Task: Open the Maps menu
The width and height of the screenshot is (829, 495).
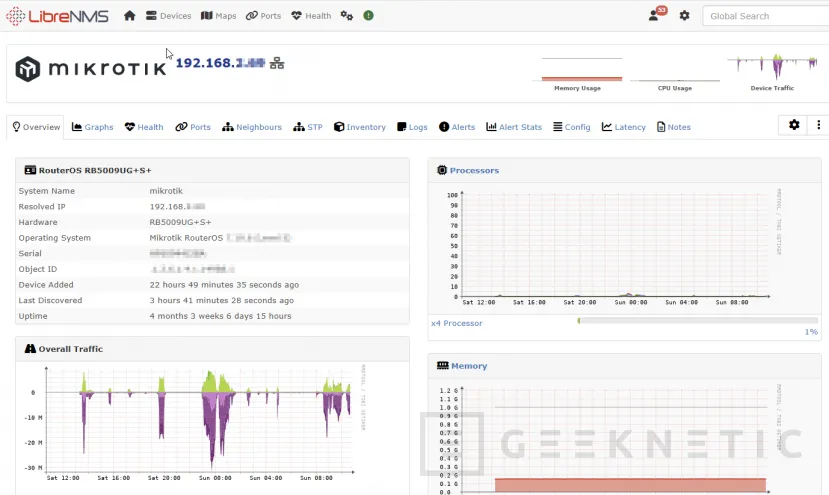Action: (218, 16)
